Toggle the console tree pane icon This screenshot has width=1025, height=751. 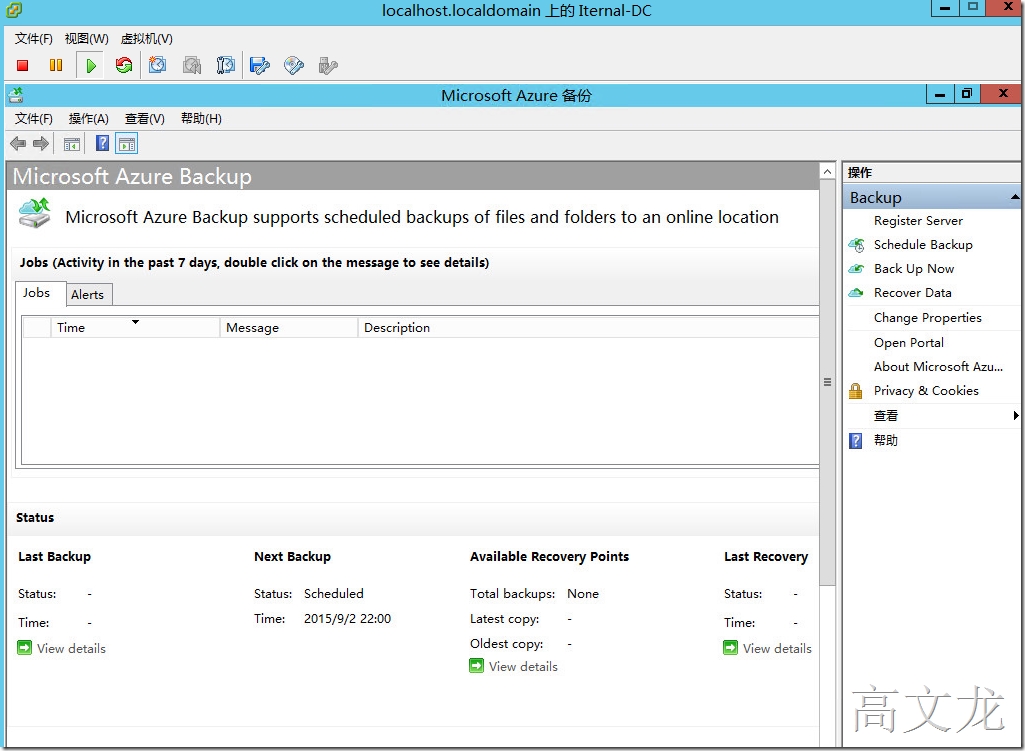[x=72, y=144]
